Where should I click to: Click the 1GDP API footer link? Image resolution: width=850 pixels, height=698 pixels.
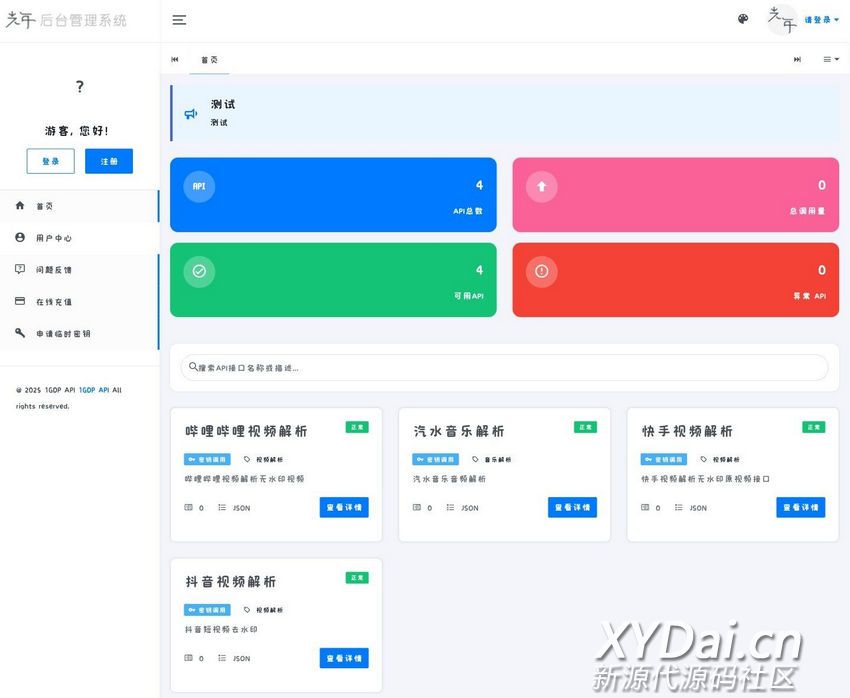pyautogui.click(x=94, y=390)
